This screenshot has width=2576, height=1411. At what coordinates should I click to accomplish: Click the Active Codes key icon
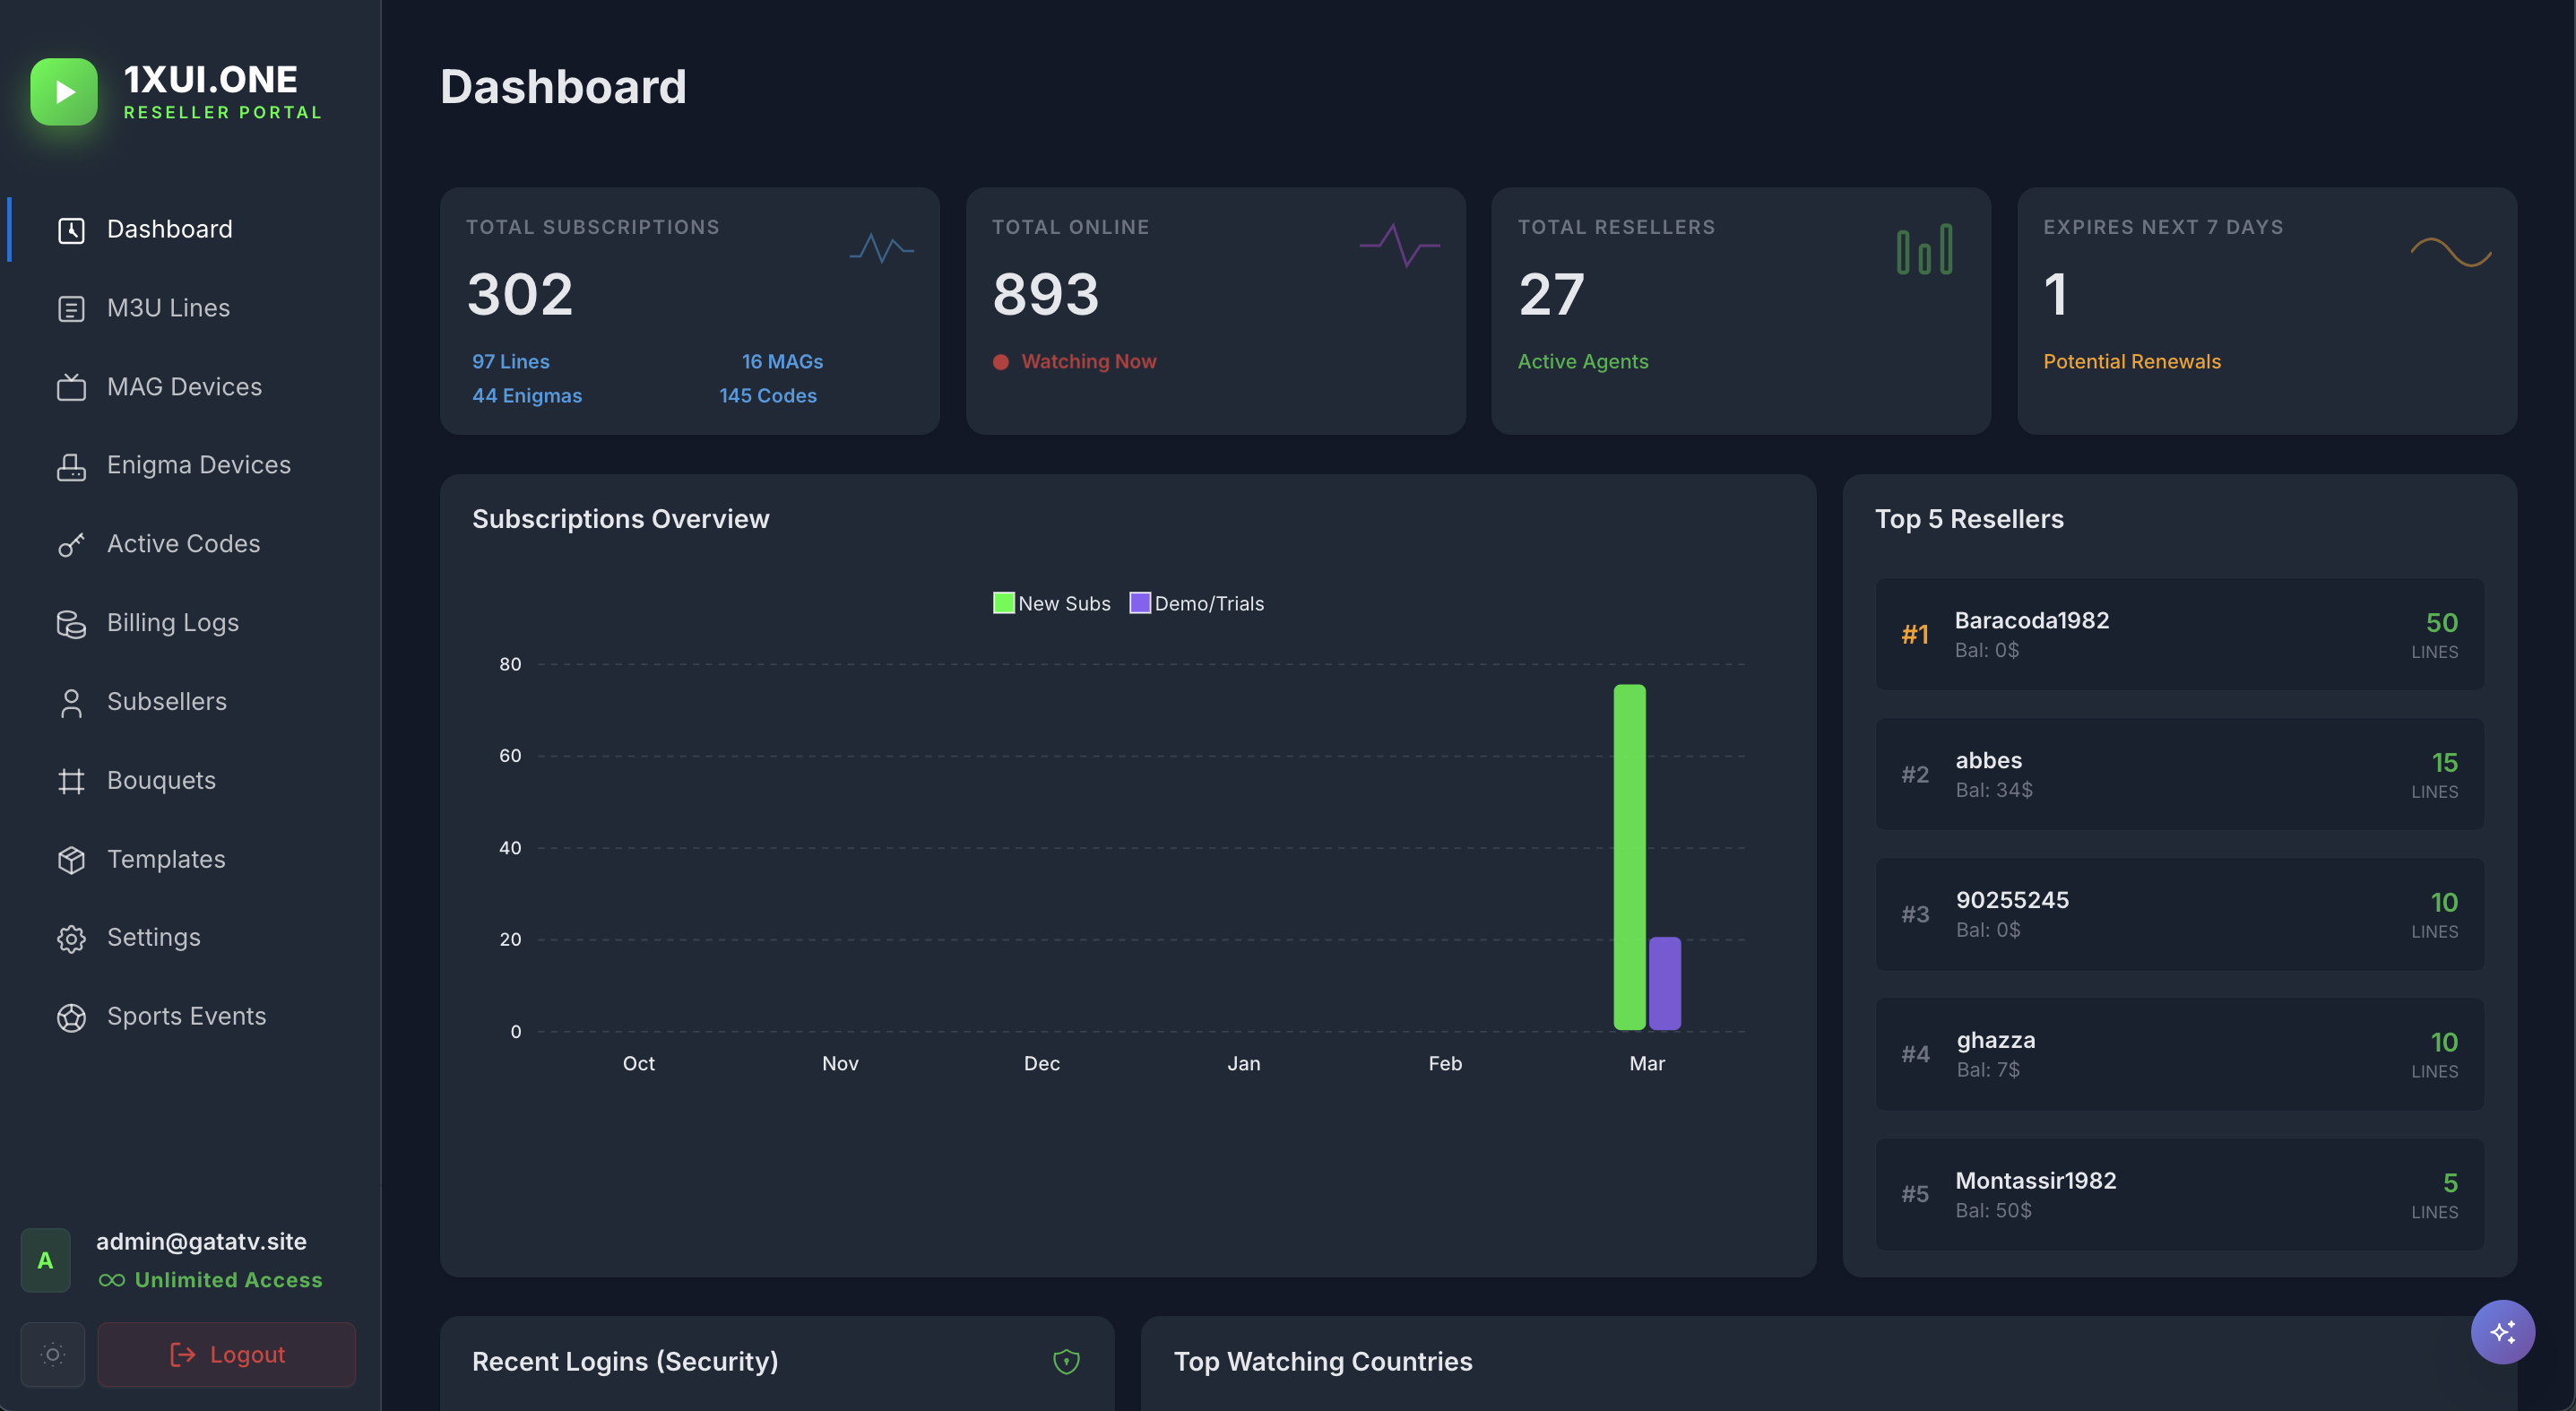(70, 544)
